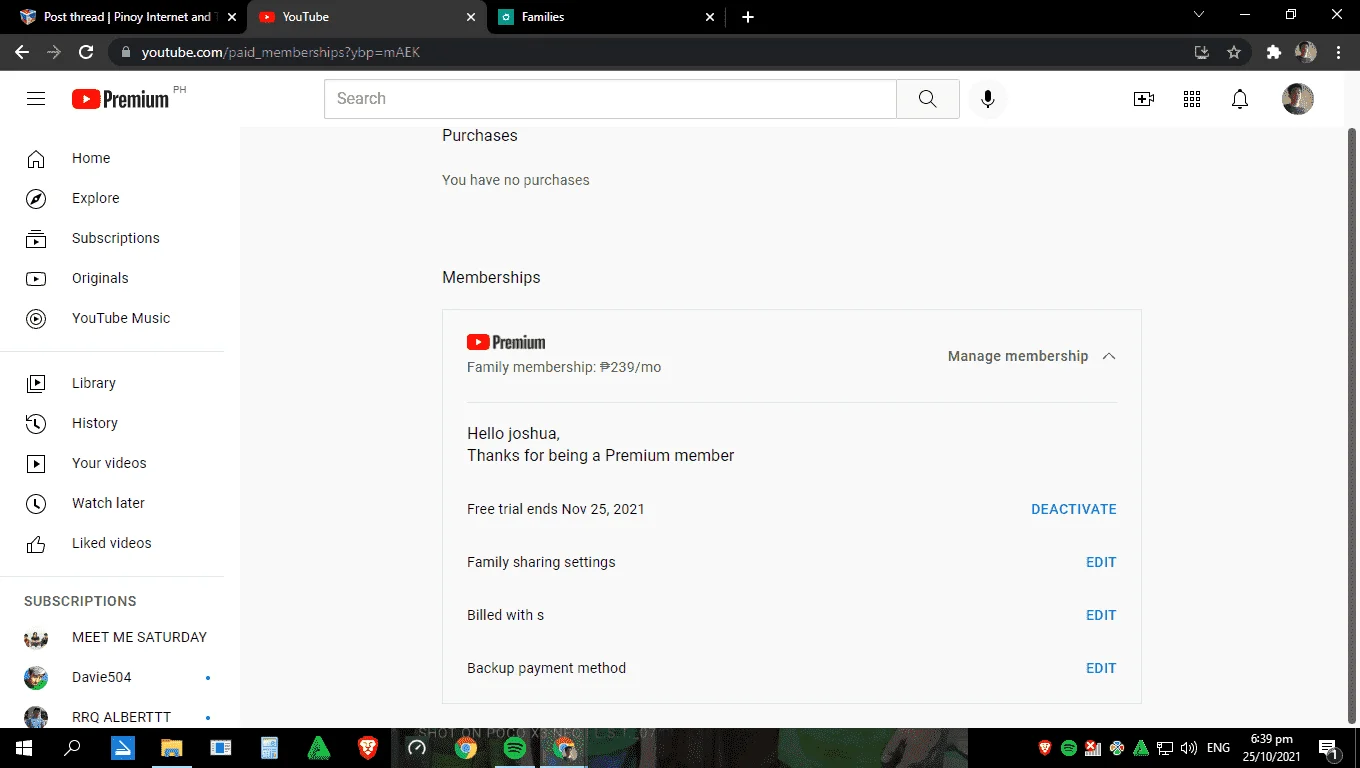The height and width of the screenshot is (768, 1360).
Task: Click 'Free trial ends Nov 25, 2021' text
Action: tap(556, 509)
